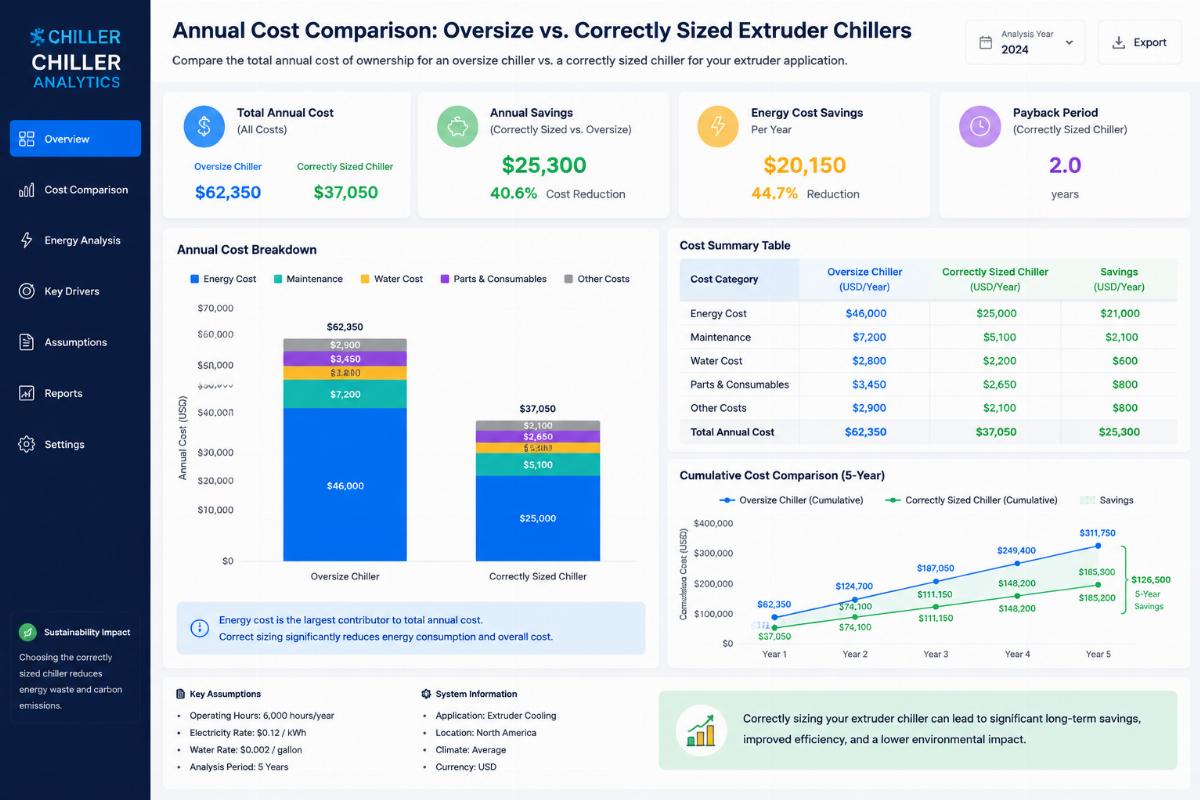Click the Export button

pyautogui.click(x=1138, y=42)
